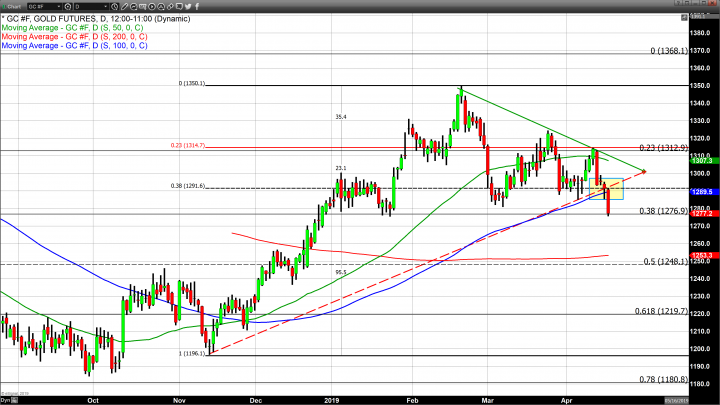The width and height of the screenshot is (720, 405).
Task: Click the red 0.23 (1314.7) retracement label
Action: click(188, 146)
